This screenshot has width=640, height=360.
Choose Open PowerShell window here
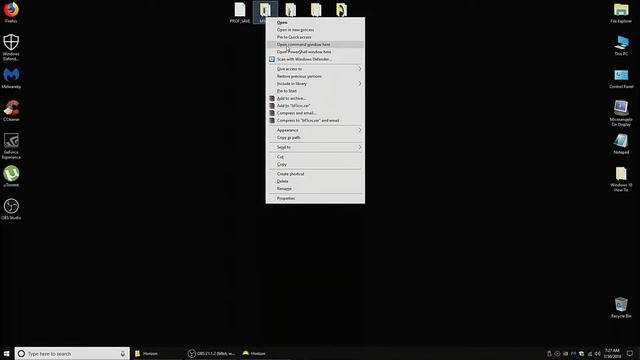click(x=315, y=52)
